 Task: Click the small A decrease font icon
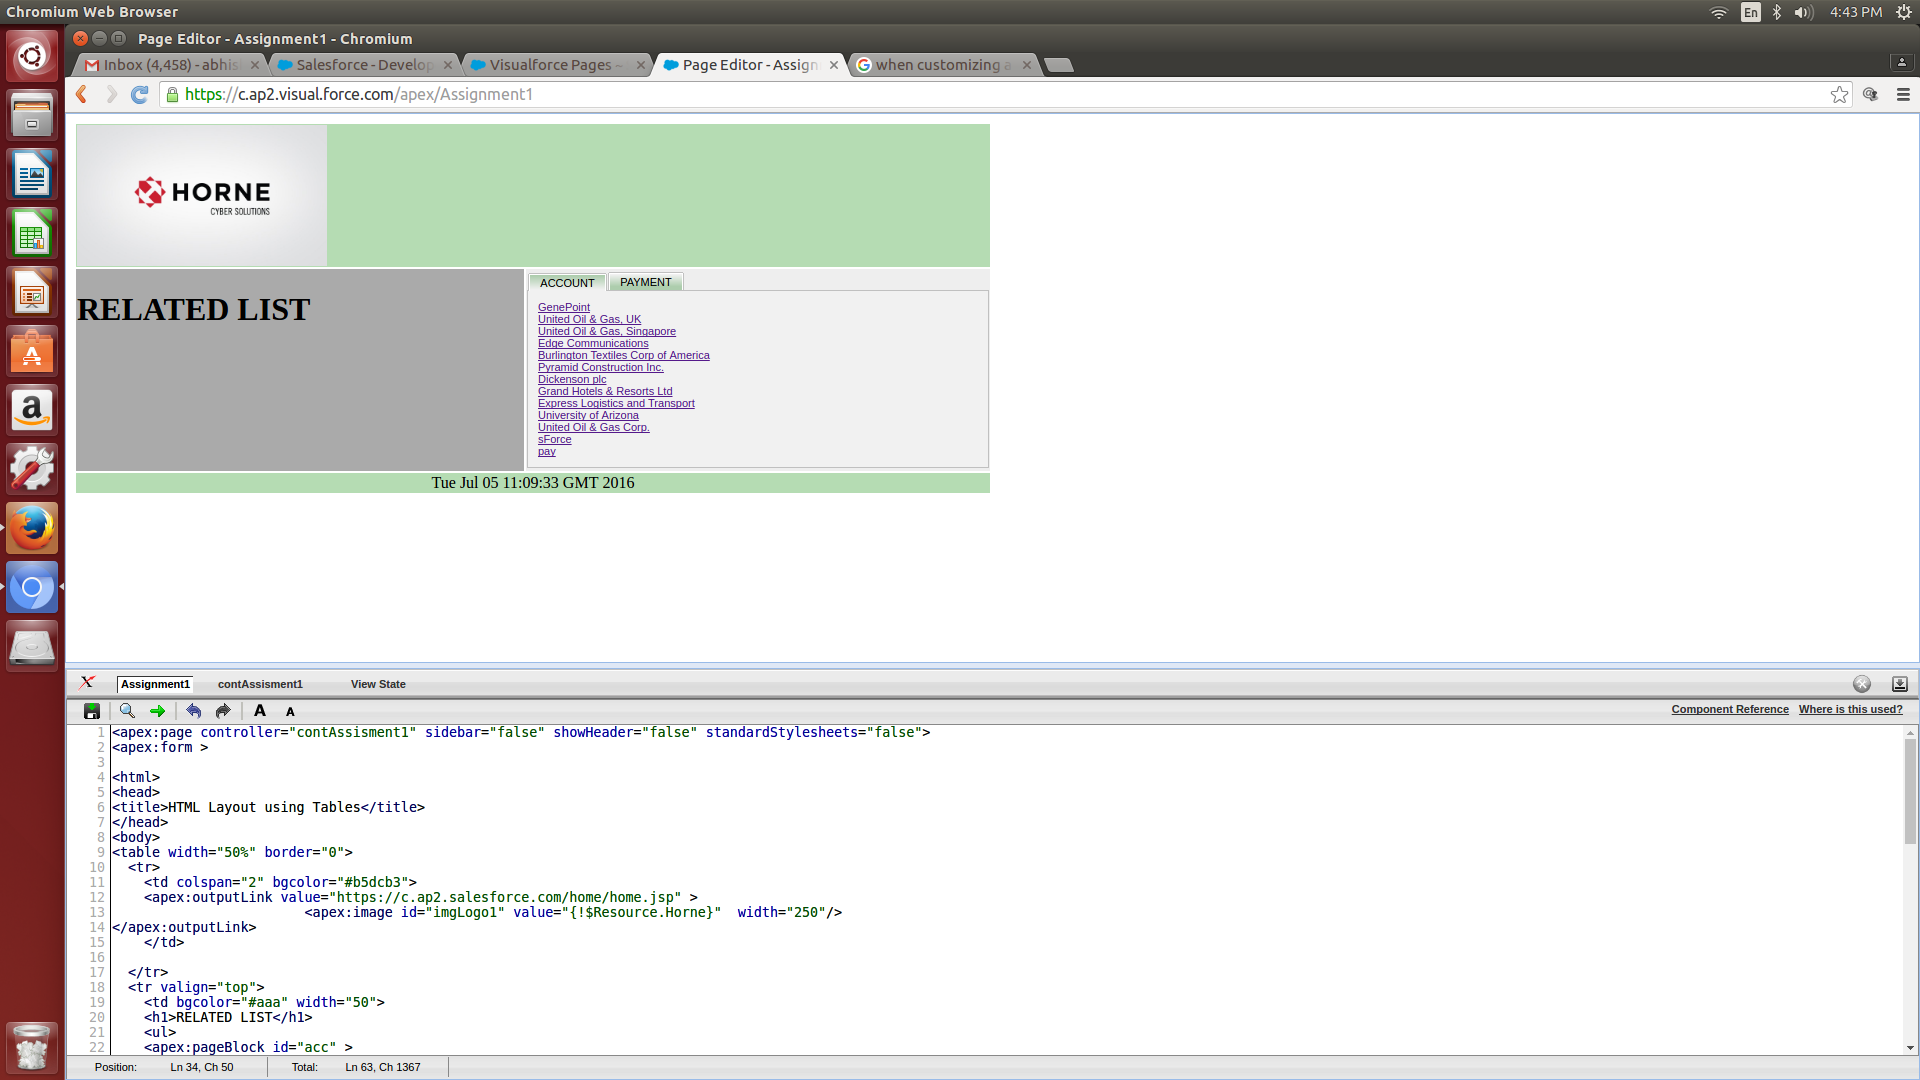tap(290, 712)
